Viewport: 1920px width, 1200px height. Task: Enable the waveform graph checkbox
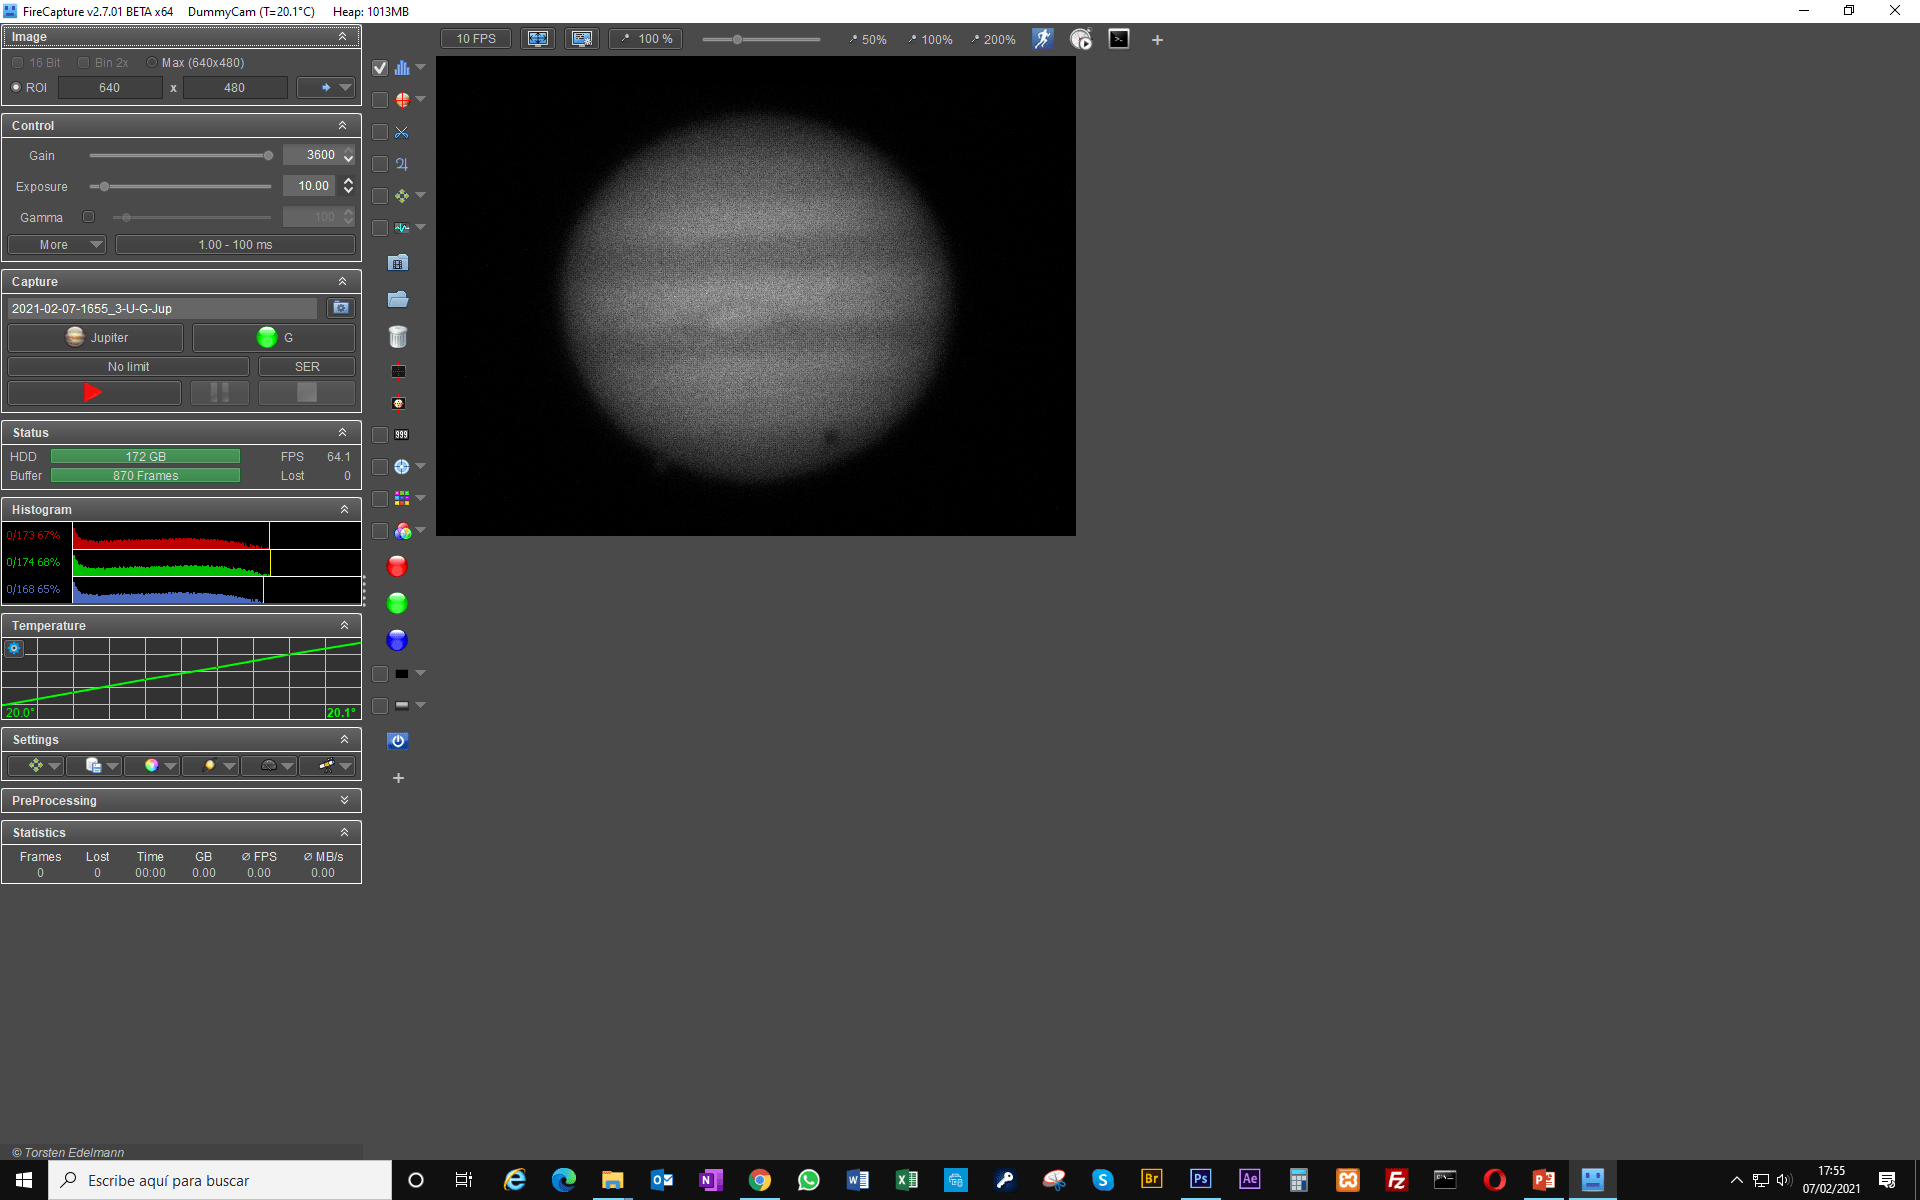pos(380,228)
